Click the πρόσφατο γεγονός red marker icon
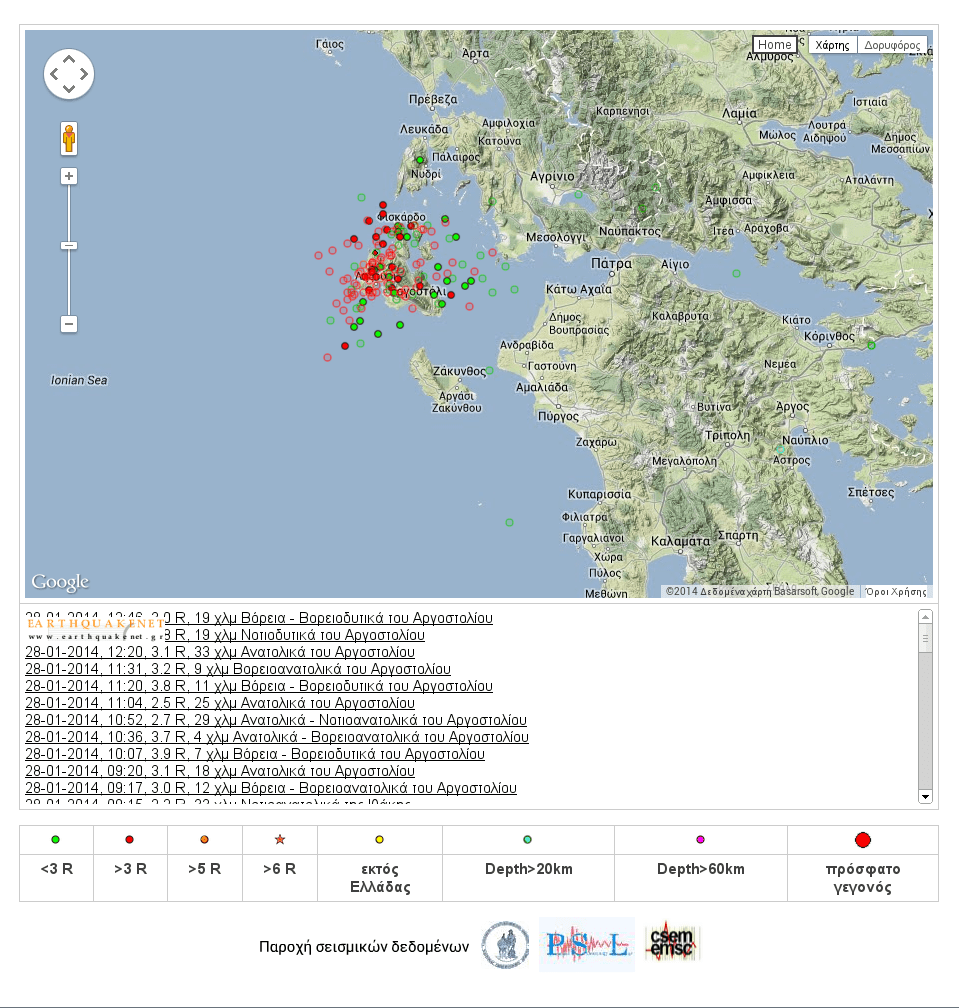Viewport: 959px width, 1008px height. (864, 839)
